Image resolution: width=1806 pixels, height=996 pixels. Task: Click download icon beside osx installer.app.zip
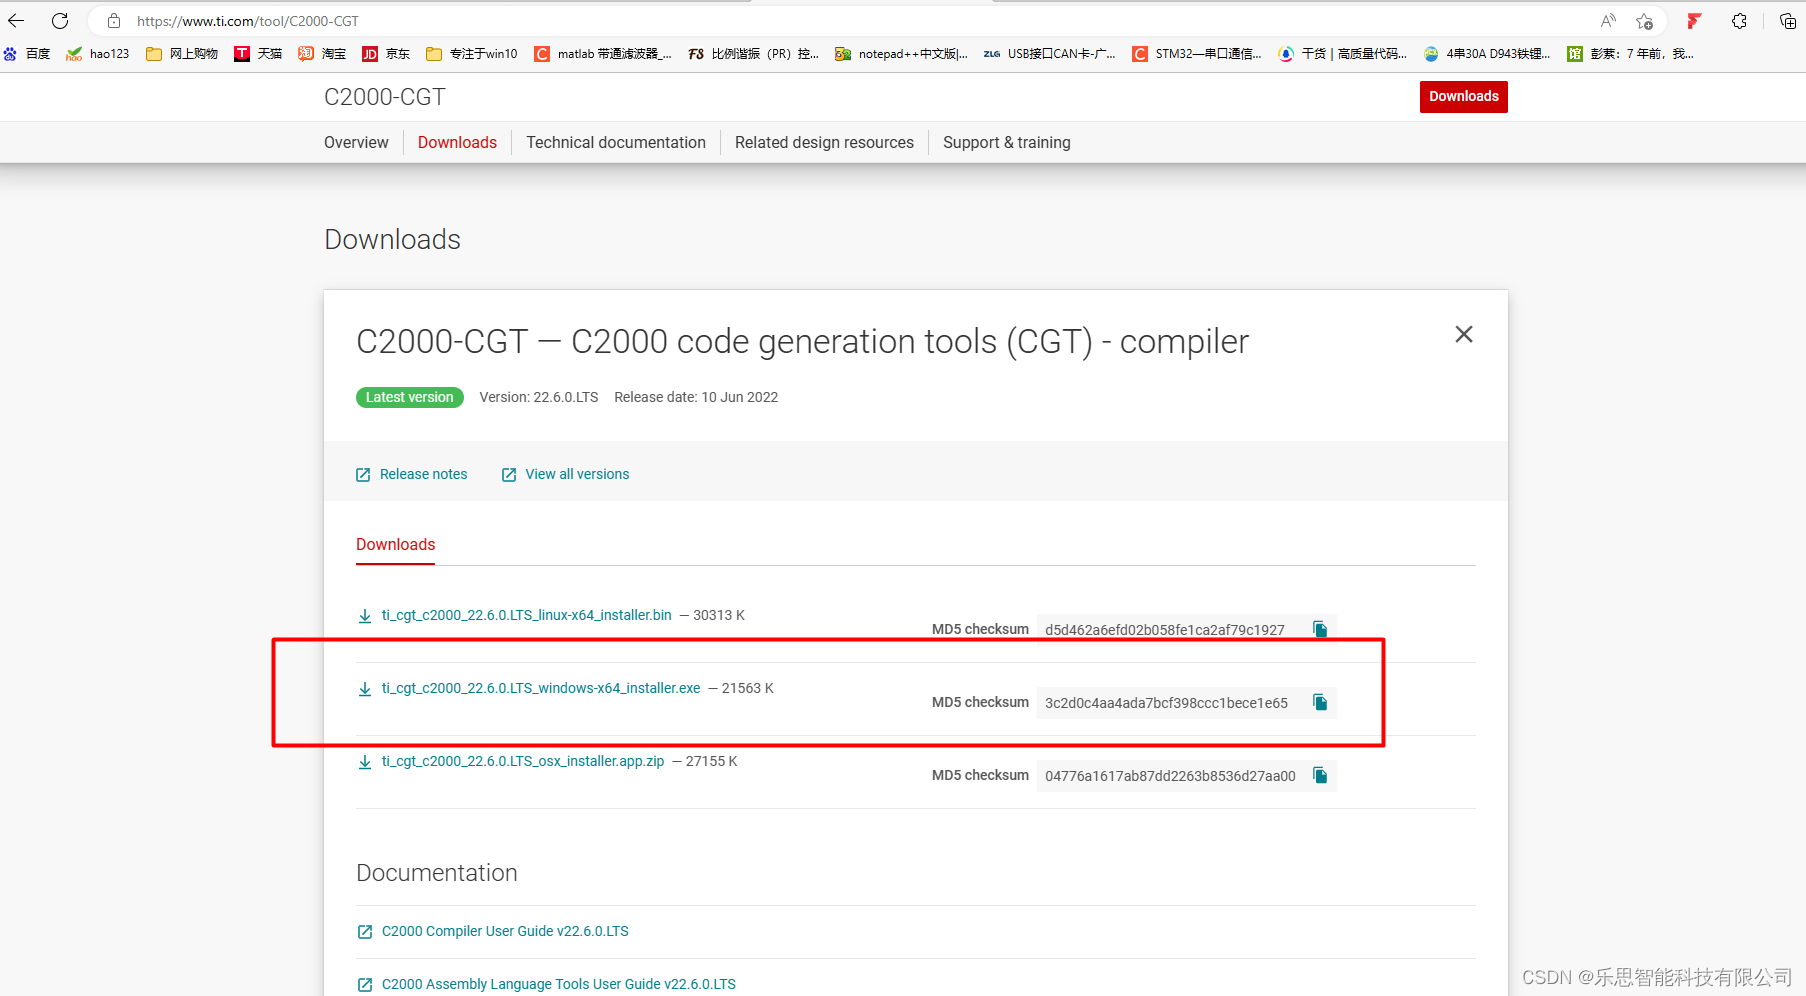point(365,762)
